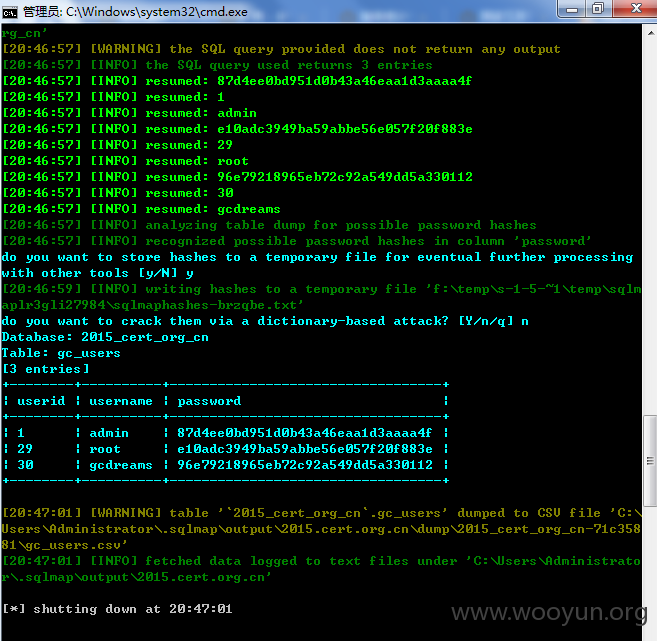Click the 'Database: 2015_cert_org_cn' line

point(105,337)
